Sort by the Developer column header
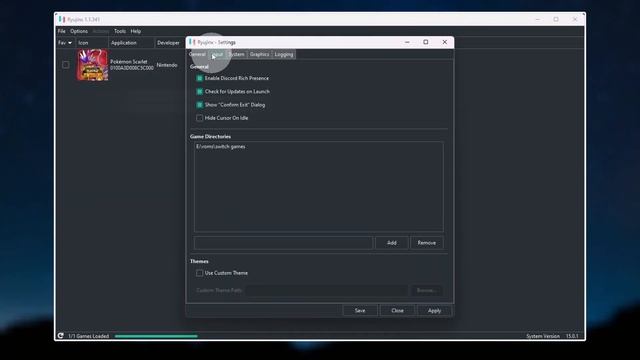640x360 pixels. (169, 43)
